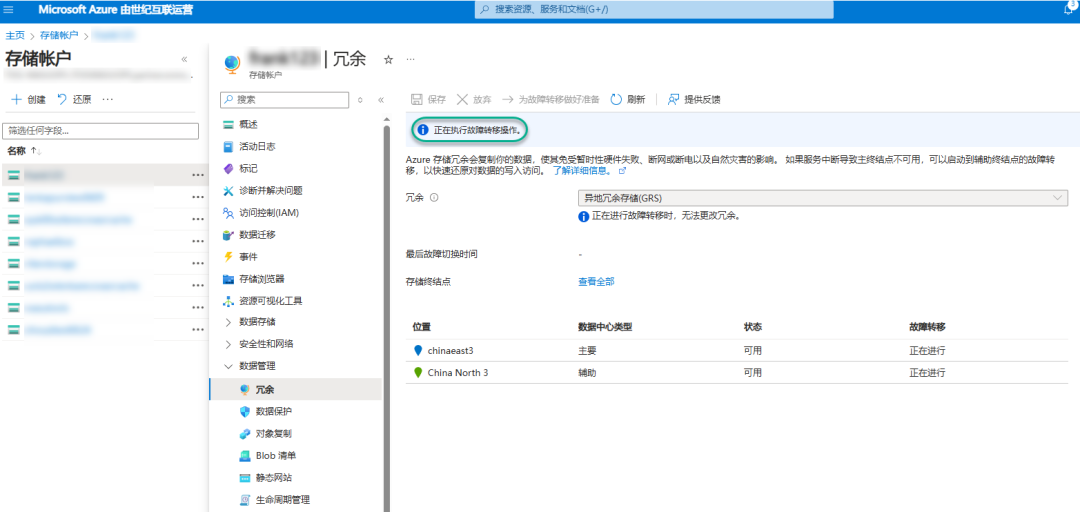
Task: Click the resource menu vertical scrollbar
Action: point(386,317)
